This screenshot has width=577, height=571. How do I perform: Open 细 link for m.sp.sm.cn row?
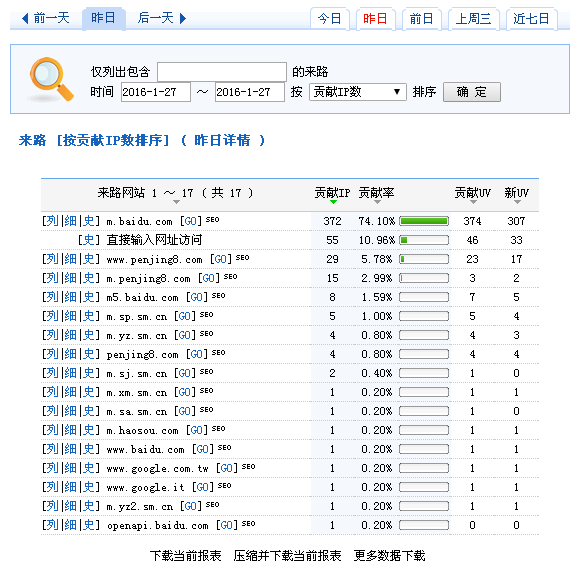(x=70, y=316)
